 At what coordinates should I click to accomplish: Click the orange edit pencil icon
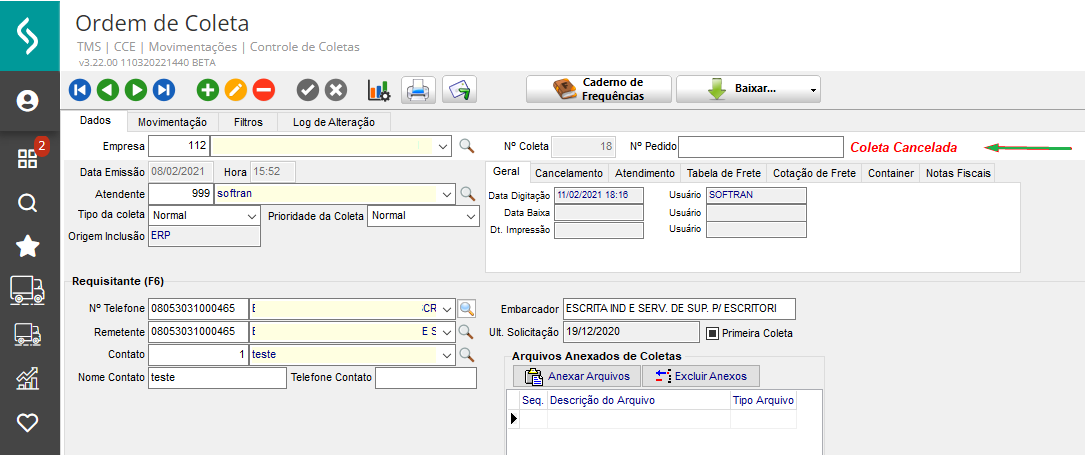236,90
